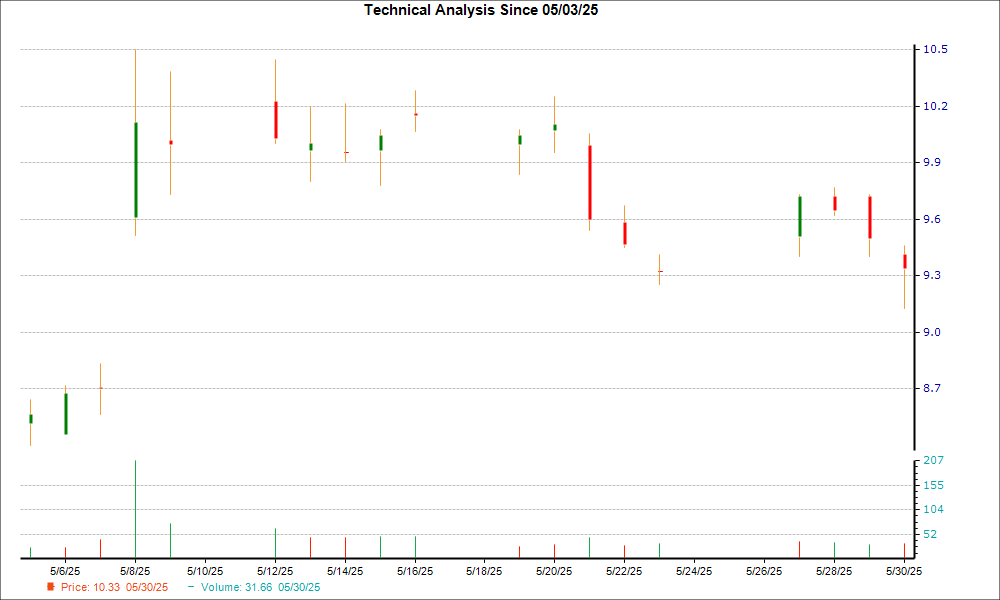Image resolution: width=1000 pixels, height=600 pixels.
Task: Click the 9.0 price axis label
Action: point(935,332)
